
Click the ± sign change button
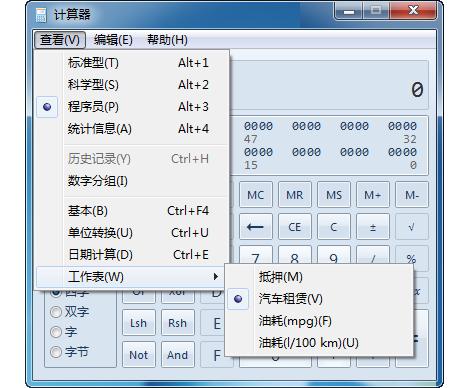point(373,227)
